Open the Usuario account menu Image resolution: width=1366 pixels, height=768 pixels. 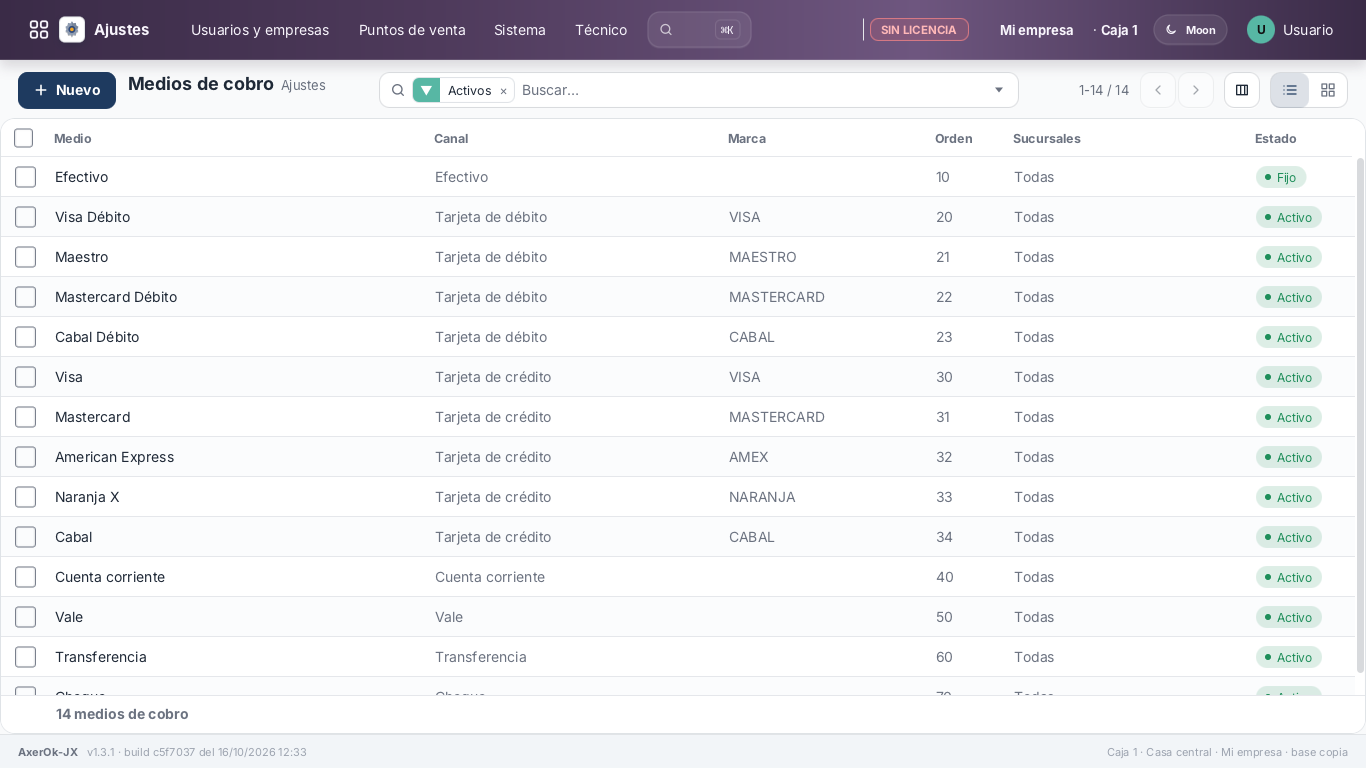pos(1290,30)
